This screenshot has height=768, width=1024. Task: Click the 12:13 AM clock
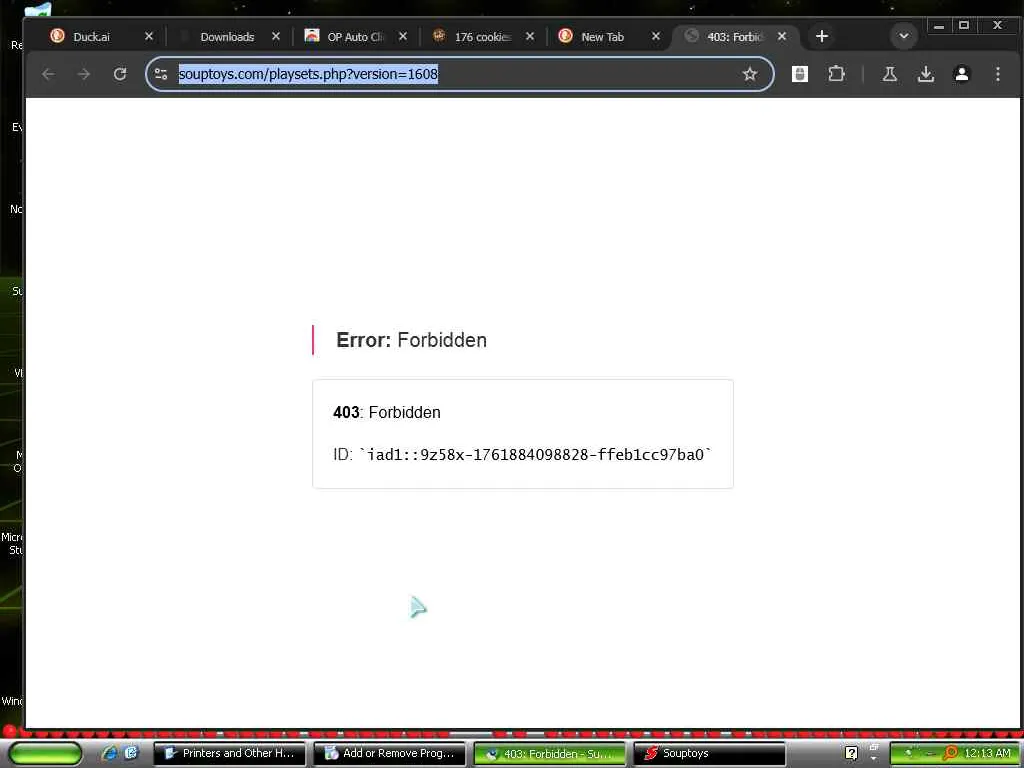point(987,754)
